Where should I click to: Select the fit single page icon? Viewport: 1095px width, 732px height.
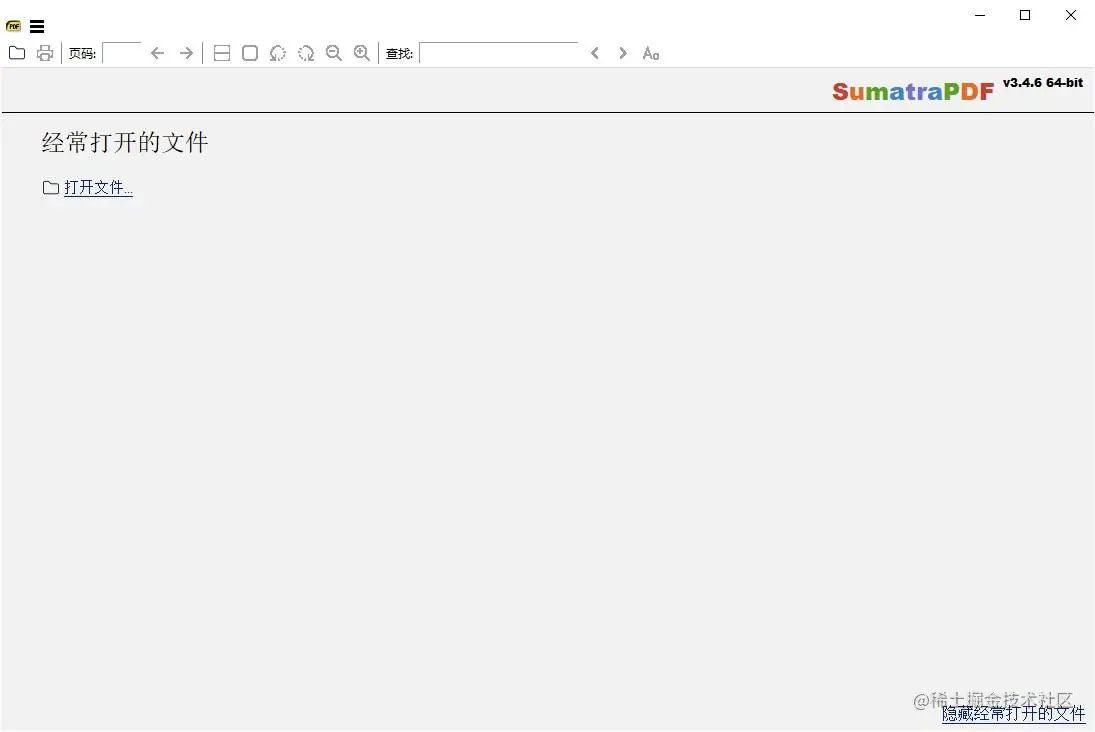click(x=249, y=53)
